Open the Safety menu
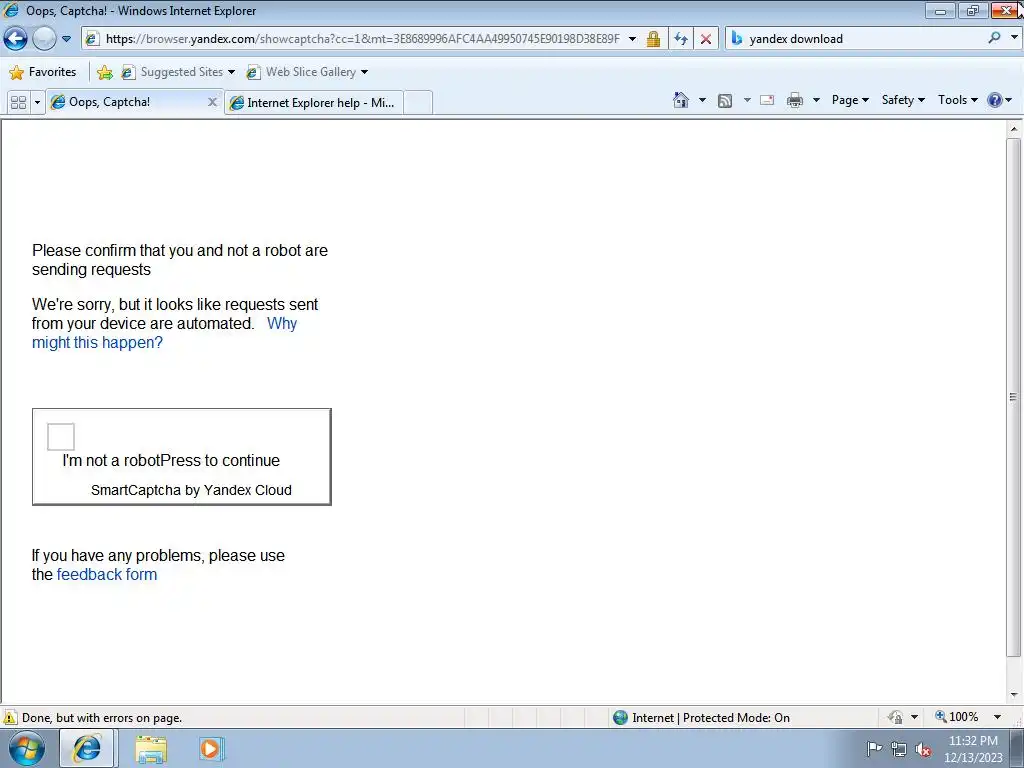The width and height of the screenshot is (1024, 768). click(903, 100)
